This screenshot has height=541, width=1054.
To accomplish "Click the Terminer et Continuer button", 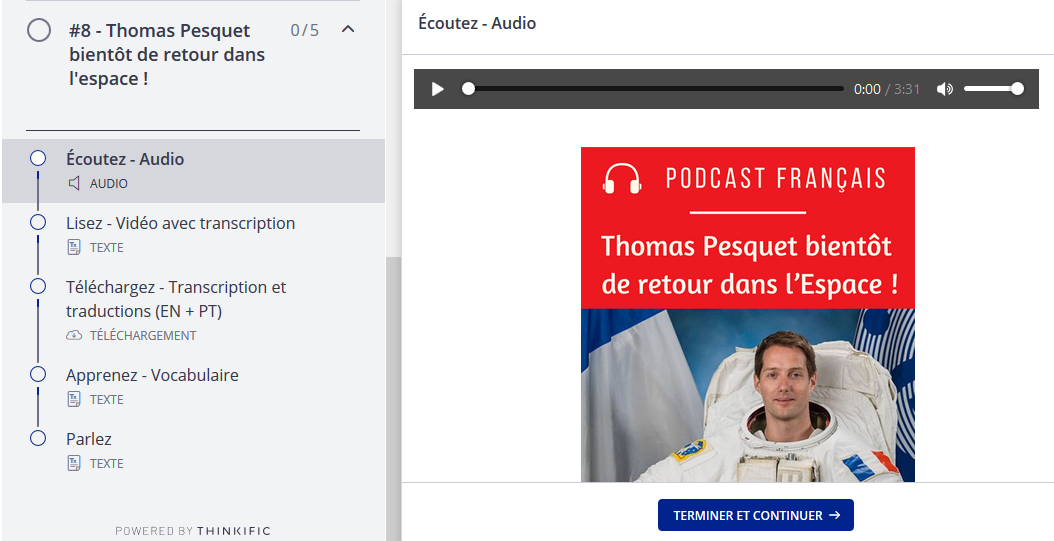I will coord(755,515).
